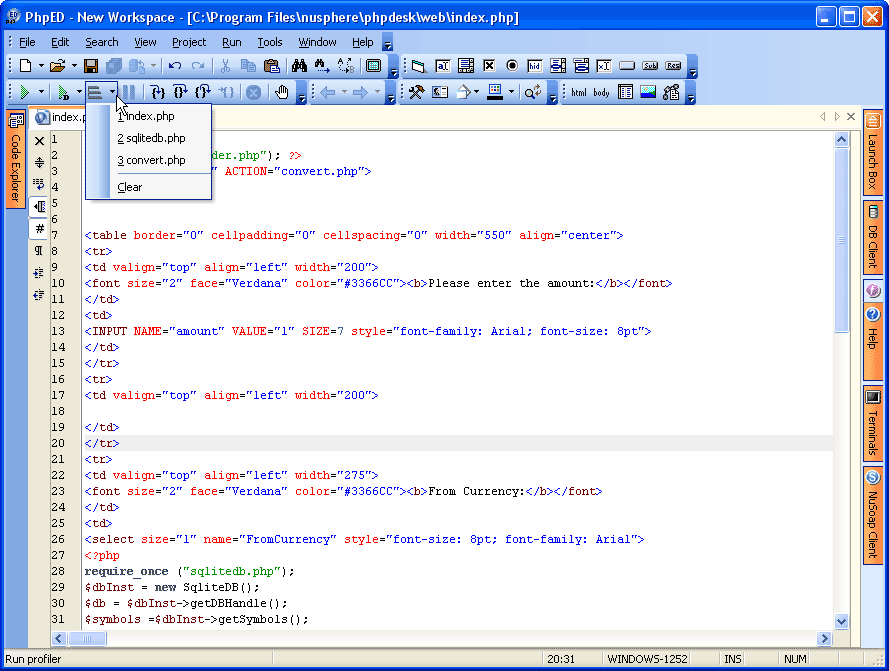Open the dropdown arrow beside New file
Image resolution: width=889 pixels, height=671 pixels.
tap(41, 66)
